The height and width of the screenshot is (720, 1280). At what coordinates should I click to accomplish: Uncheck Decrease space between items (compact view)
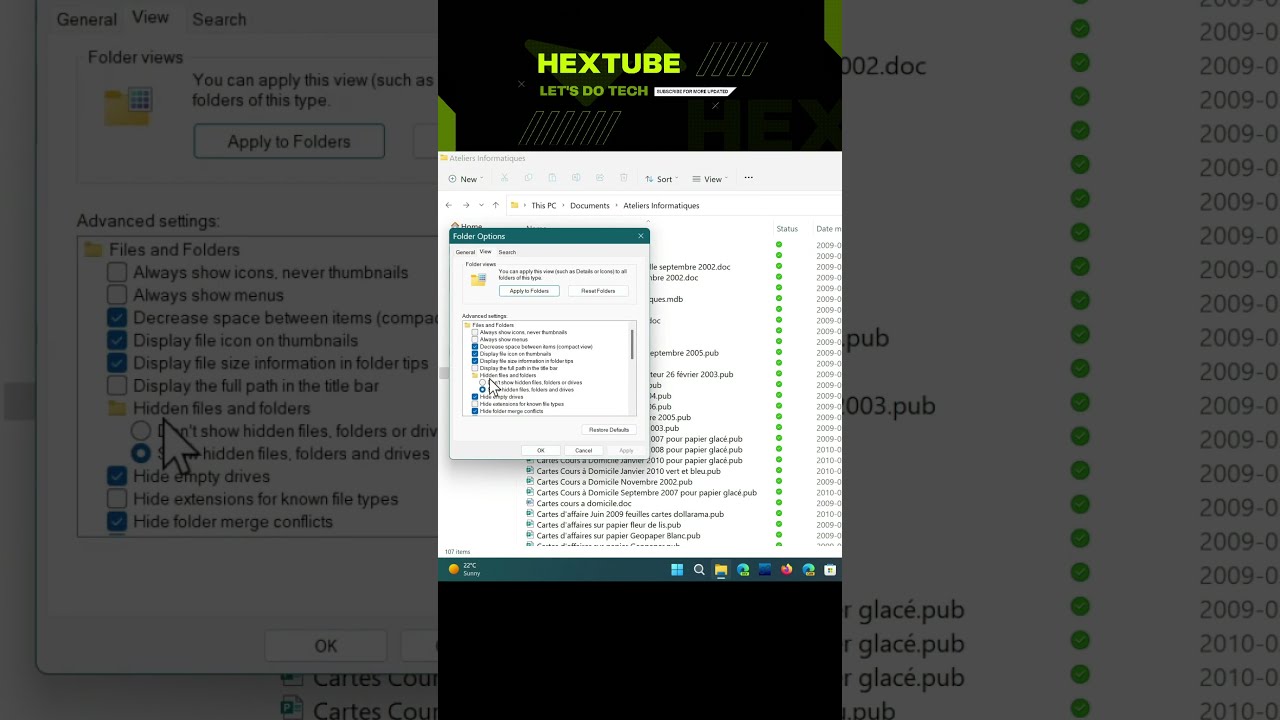click(x=475, y=347)
